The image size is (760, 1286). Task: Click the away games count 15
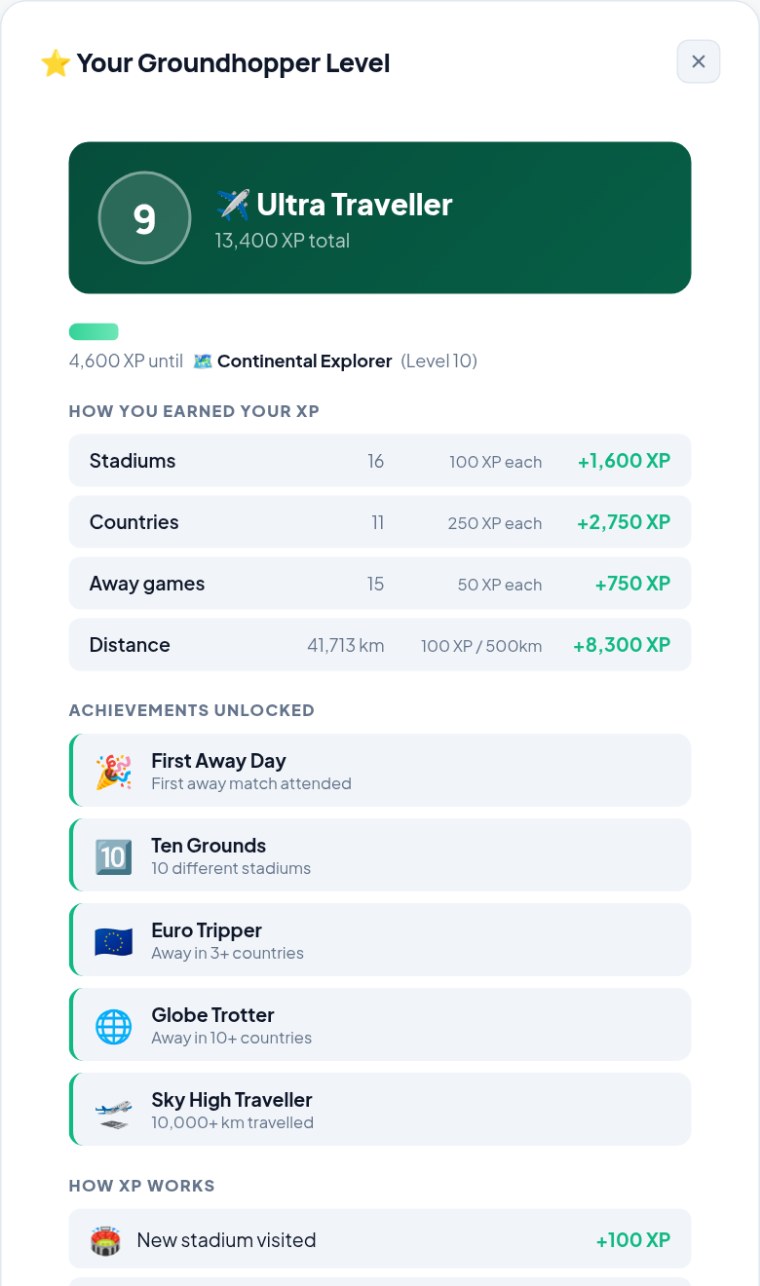(376, 584)
